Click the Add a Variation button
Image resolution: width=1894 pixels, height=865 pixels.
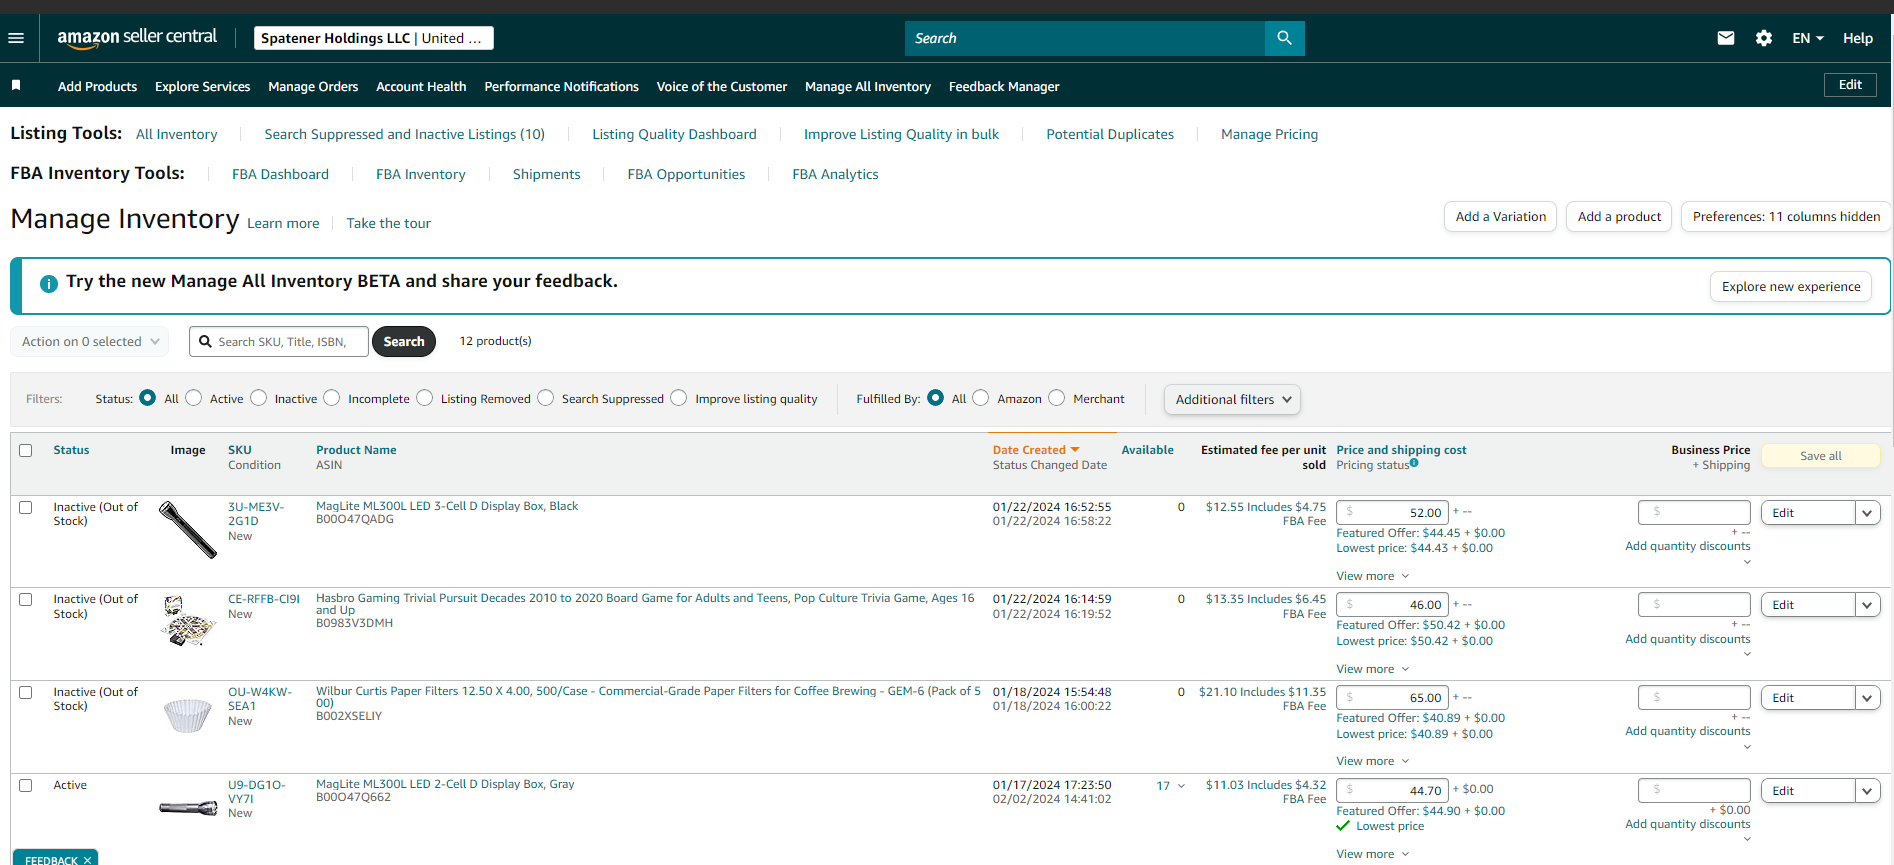[x=1500, y=216]
